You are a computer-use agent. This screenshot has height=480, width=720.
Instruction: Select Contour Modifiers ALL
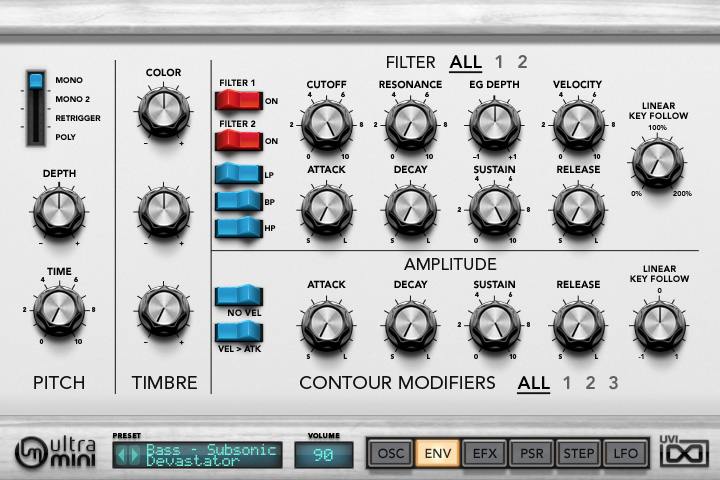[534, 383]
